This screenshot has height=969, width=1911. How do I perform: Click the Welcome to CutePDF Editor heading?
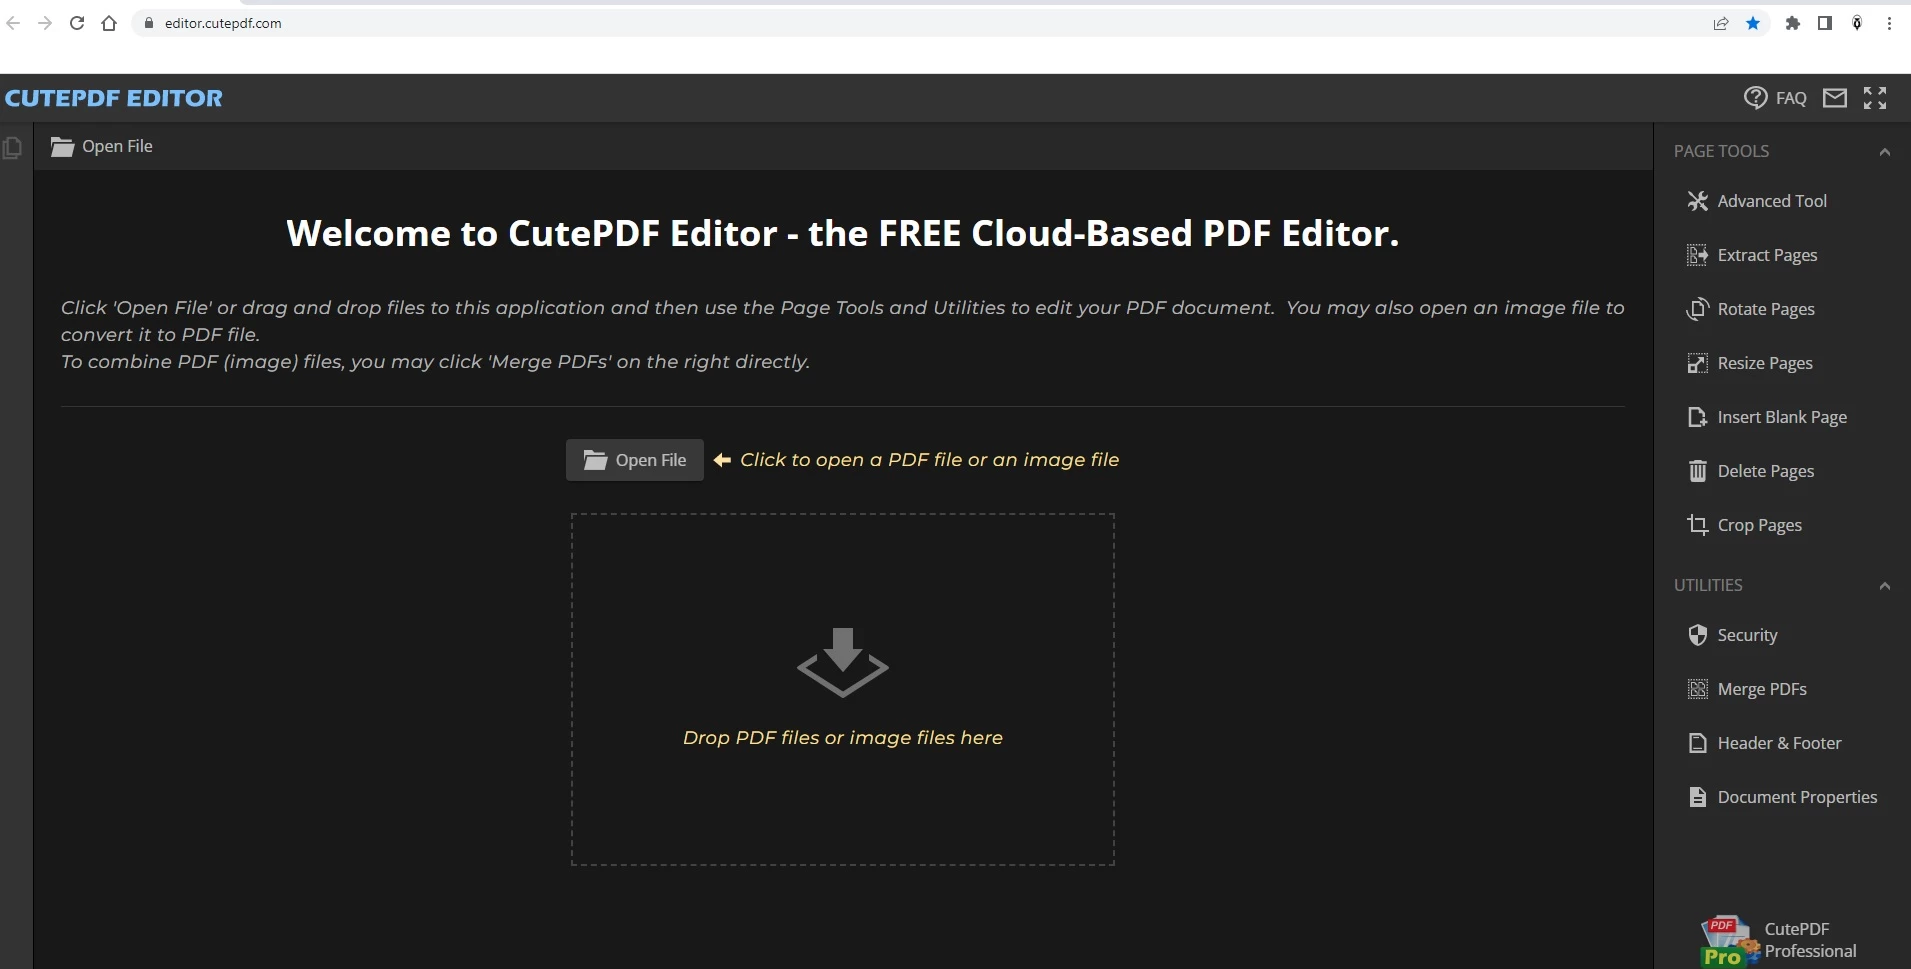click(843, 233)
